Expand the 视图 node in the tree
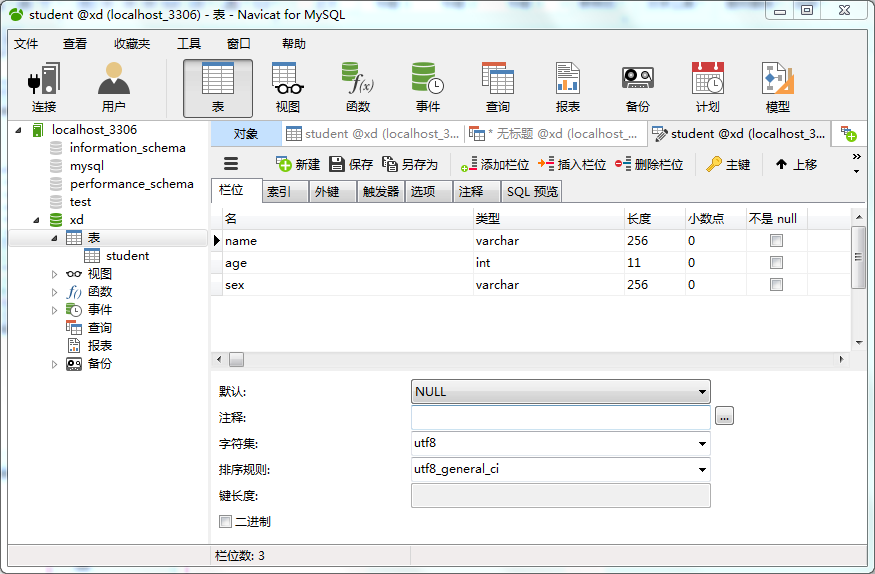This screenshot has width=875, height=574. click(55, 274)
